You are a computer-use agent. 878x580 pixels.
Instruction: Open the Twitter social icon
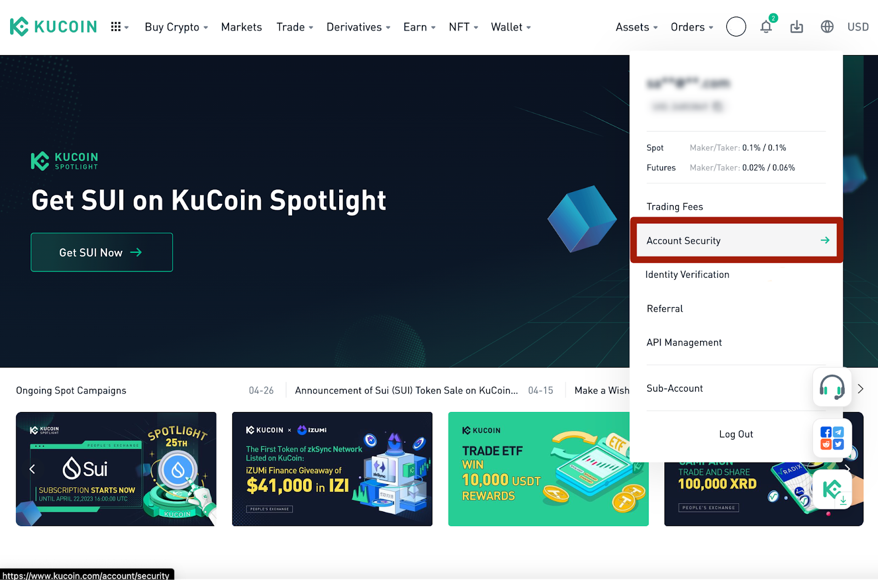(838, 445)
